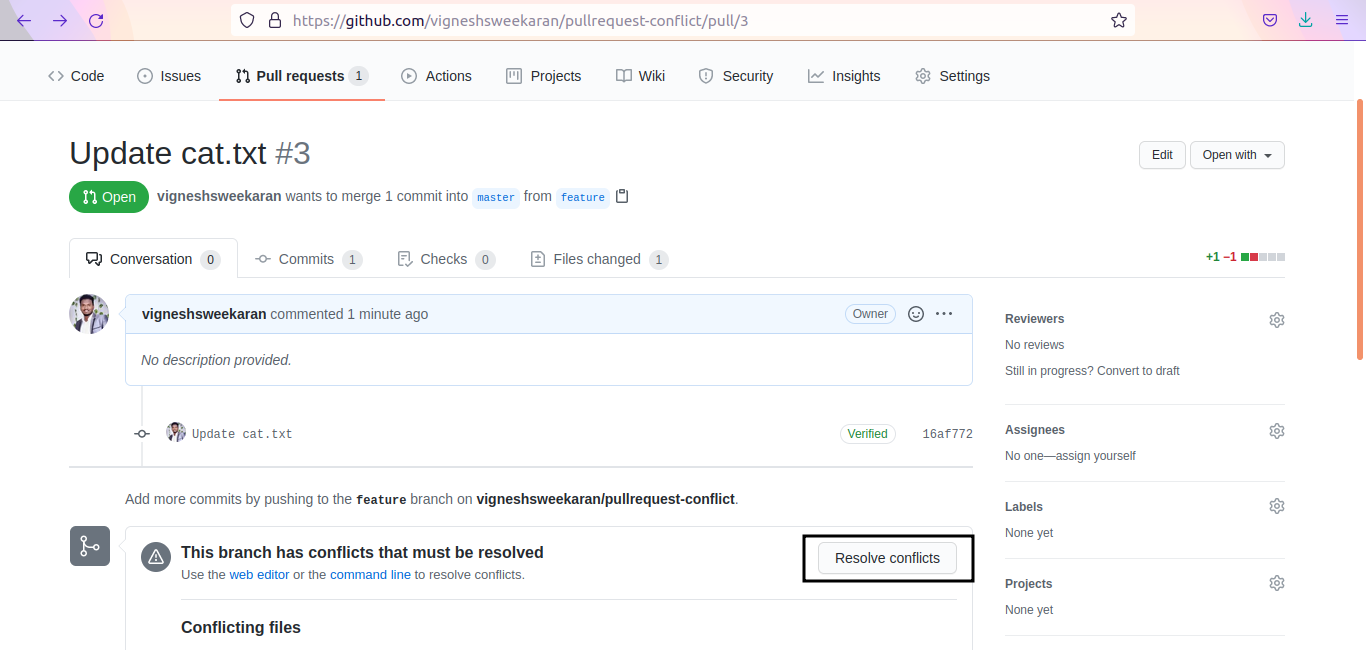Open the comment three-dot options menu
This screenshot has height=650, width=1366.
(944, 314)
